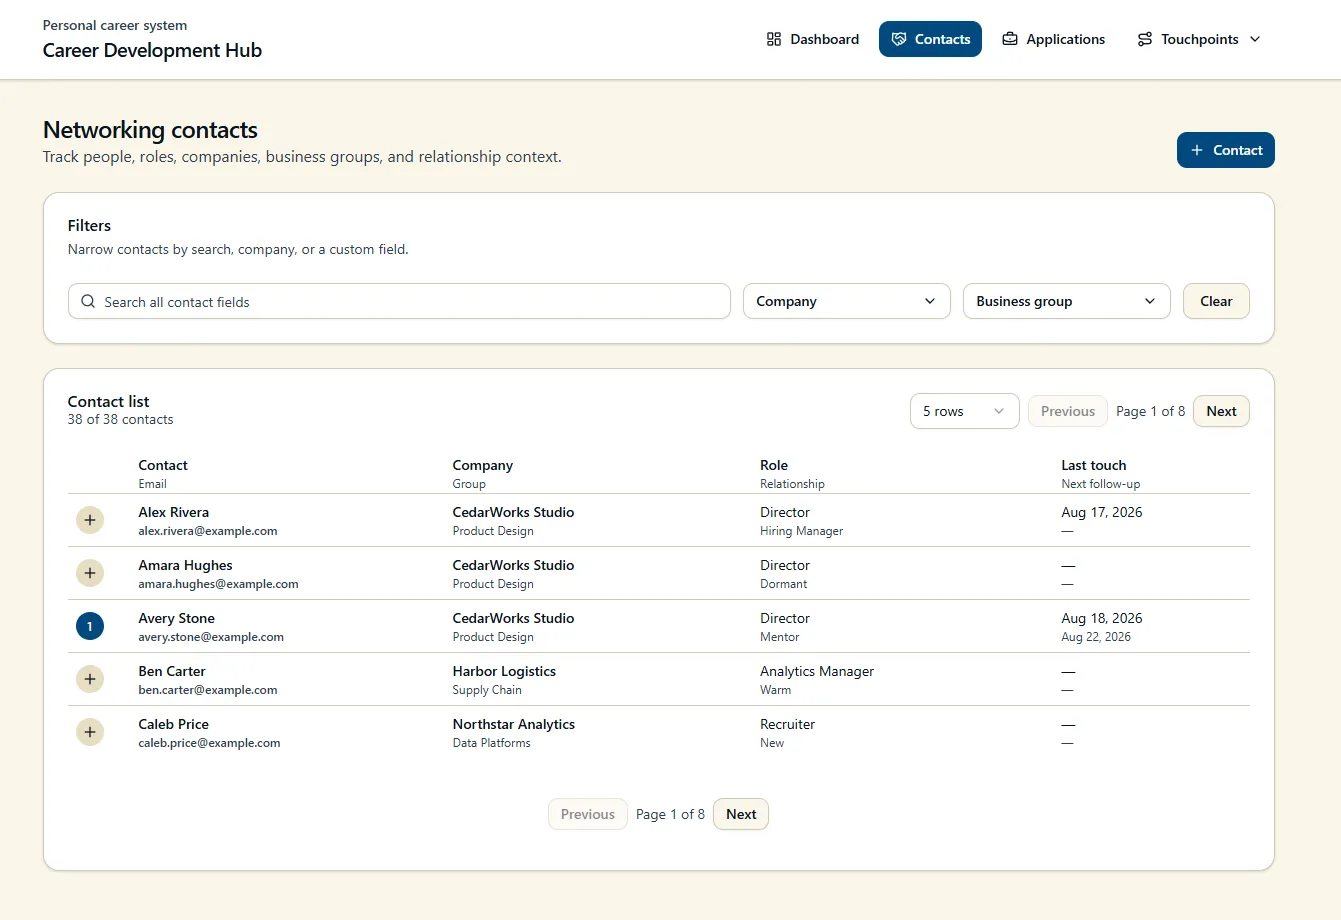Open the 5 rows page size dropdown
The image size is (1341, 920).
[965, 411]
